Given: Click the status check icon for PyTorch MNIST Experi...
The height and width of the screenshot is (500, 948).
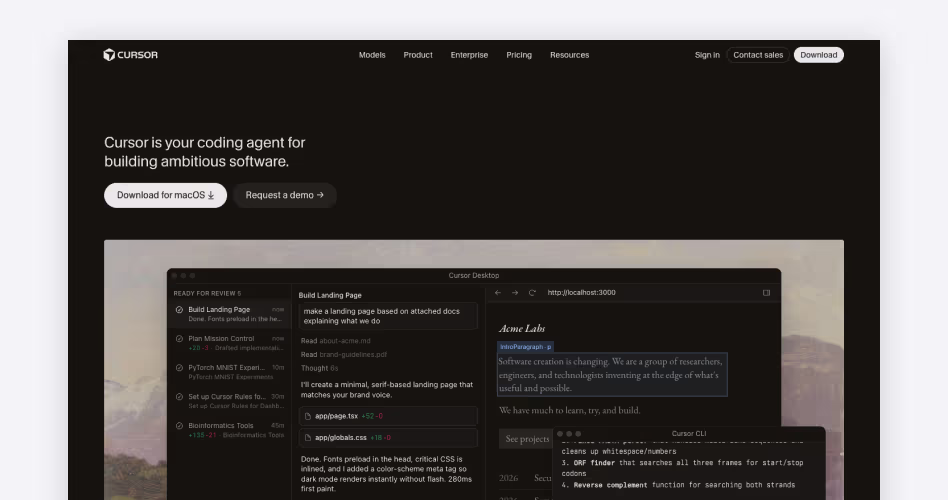Looking at the screenshot, I should tap(179, 368).
